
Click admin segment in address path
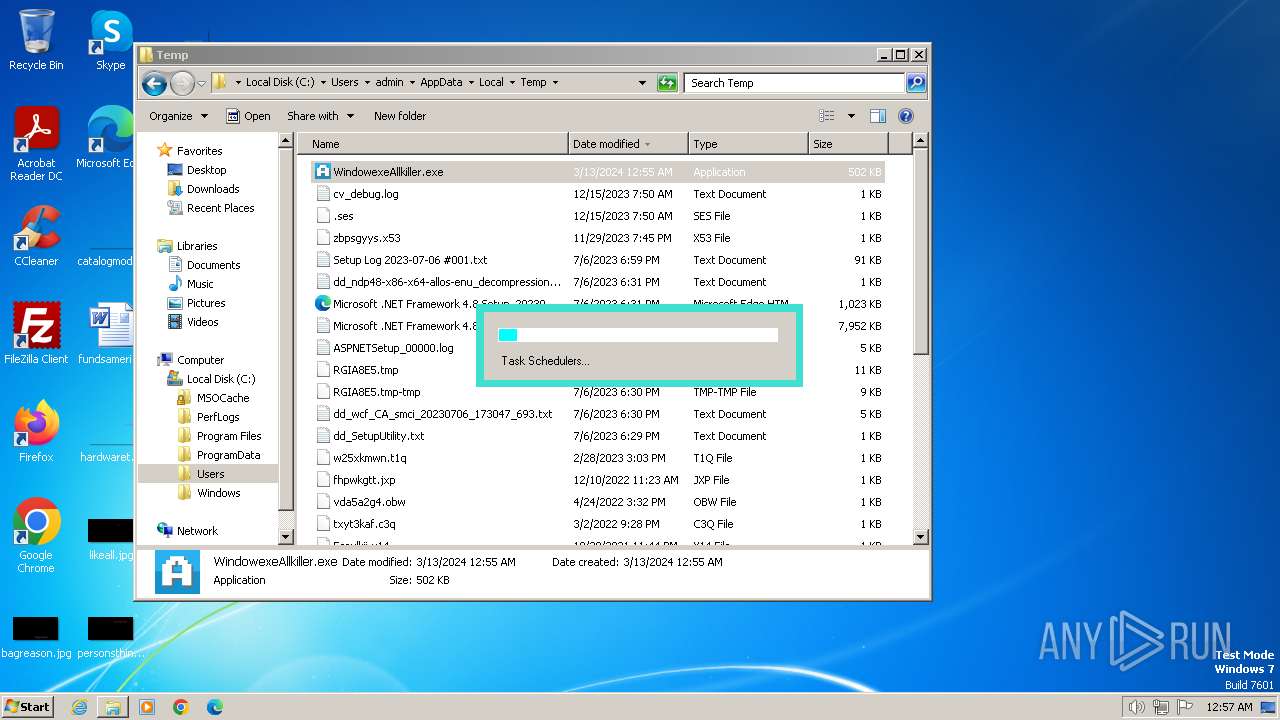pyautogui.click(x=389, y=83)
